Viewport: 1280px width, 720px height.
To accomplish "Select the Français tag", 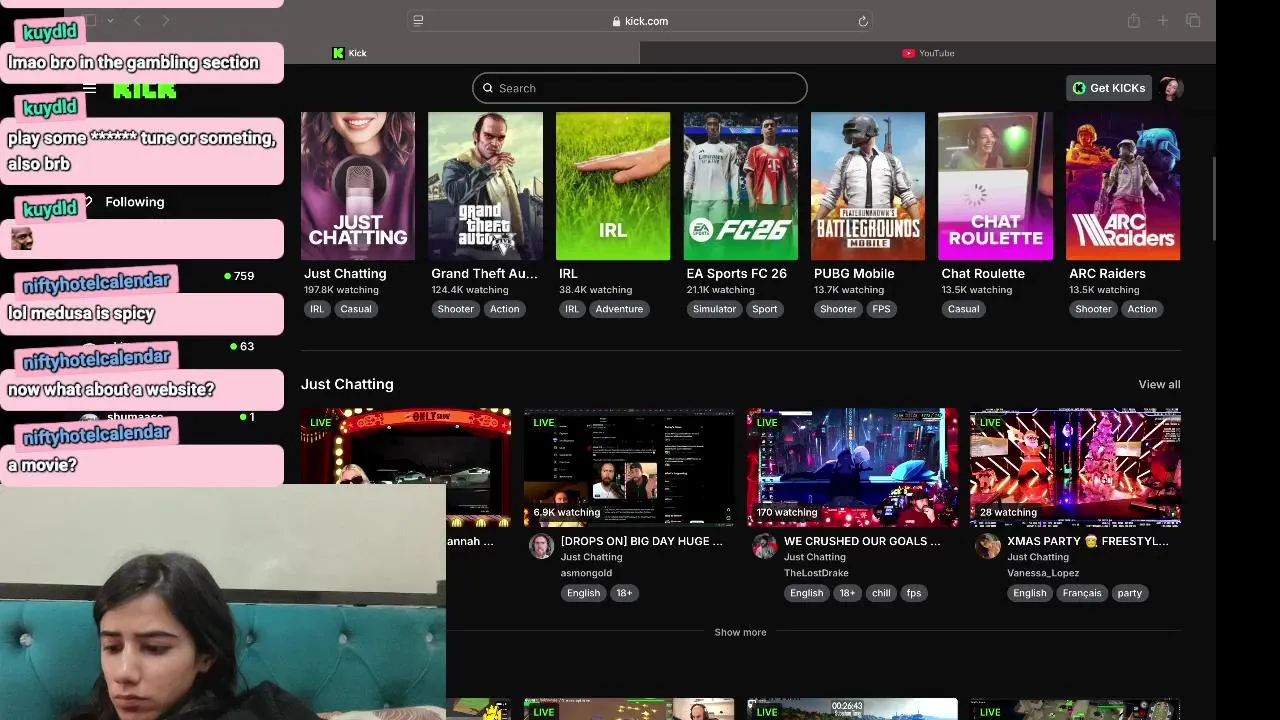I will tap(1082, 593).
